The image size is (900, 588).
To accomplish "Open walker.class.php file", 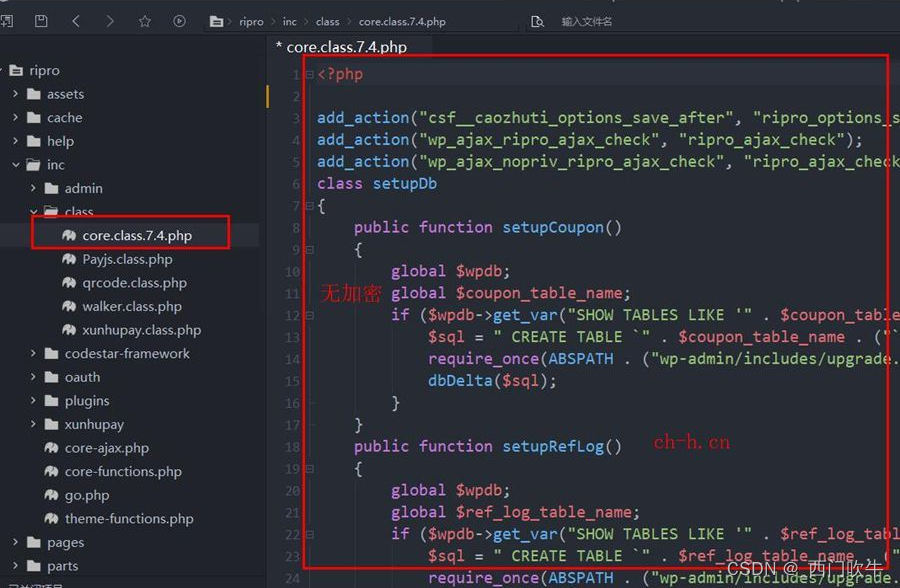I will click(131, 306).
